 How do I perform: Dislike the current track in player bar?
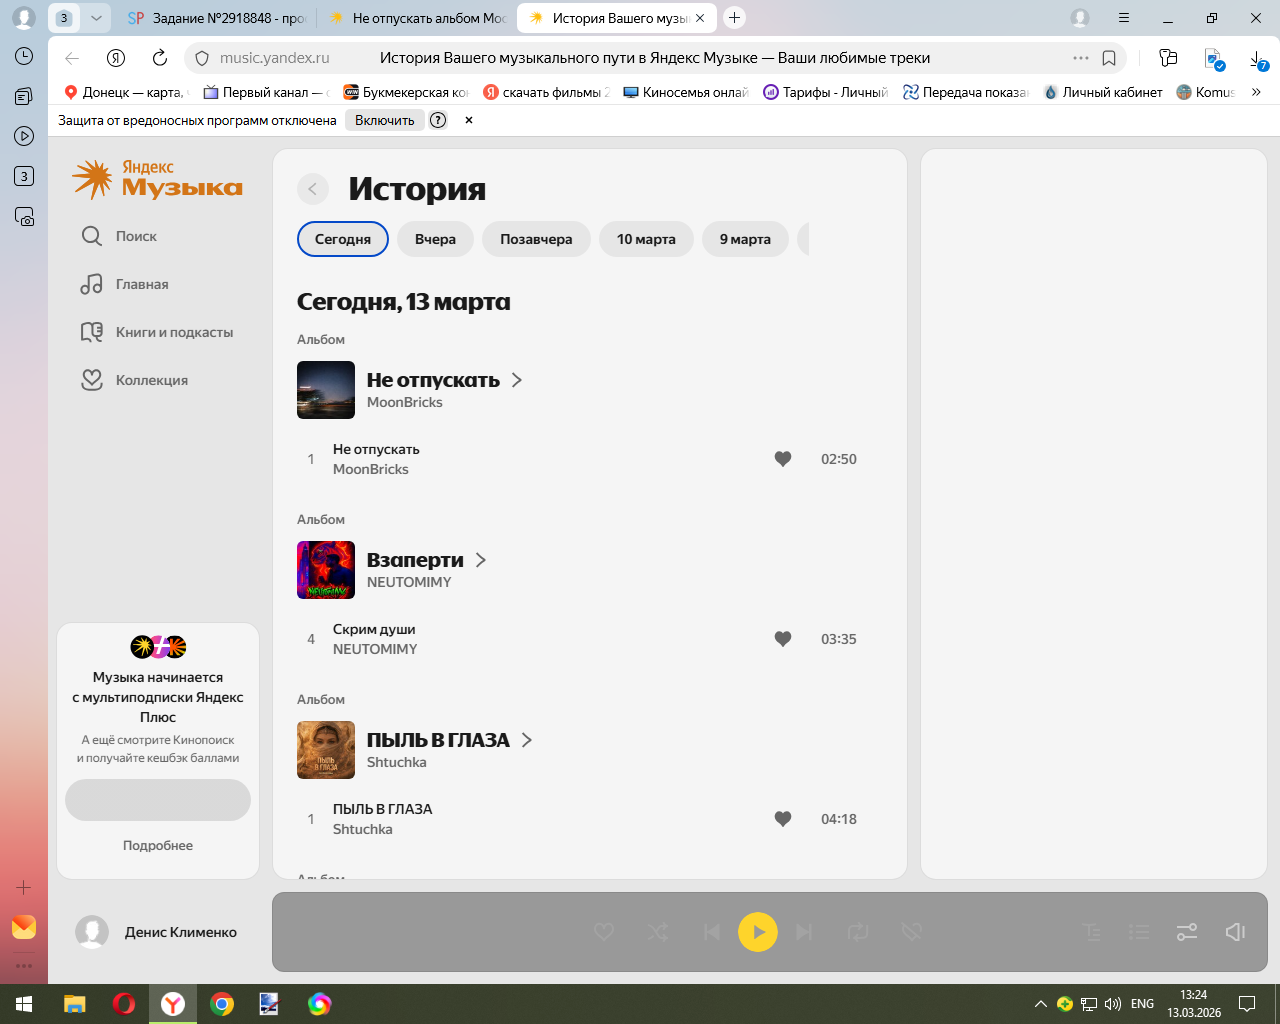tap(911, 932)
